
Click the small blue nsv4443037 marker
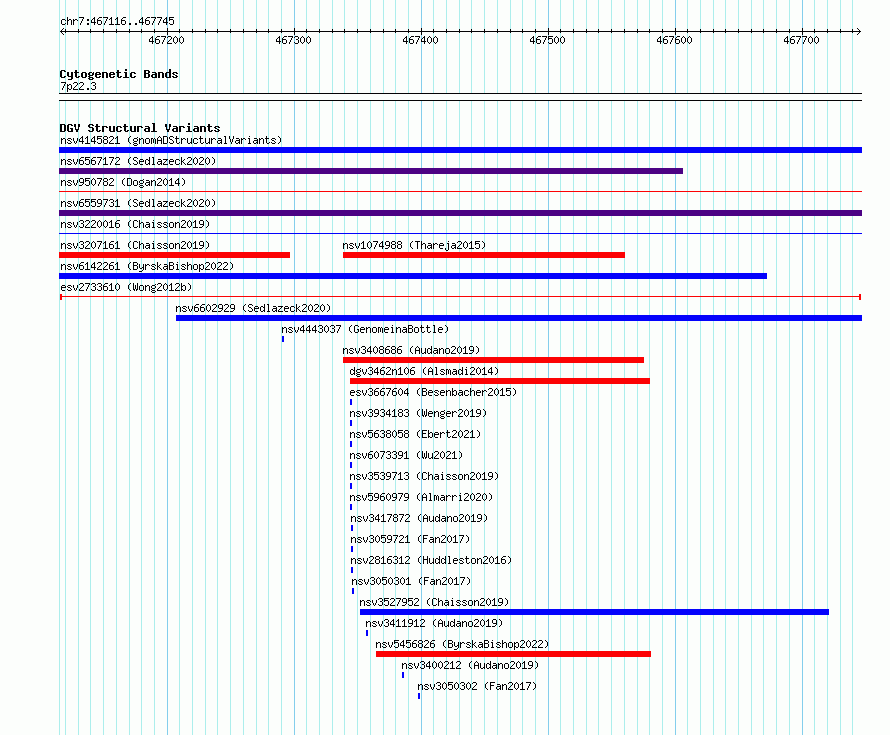[x=283, y=339]
